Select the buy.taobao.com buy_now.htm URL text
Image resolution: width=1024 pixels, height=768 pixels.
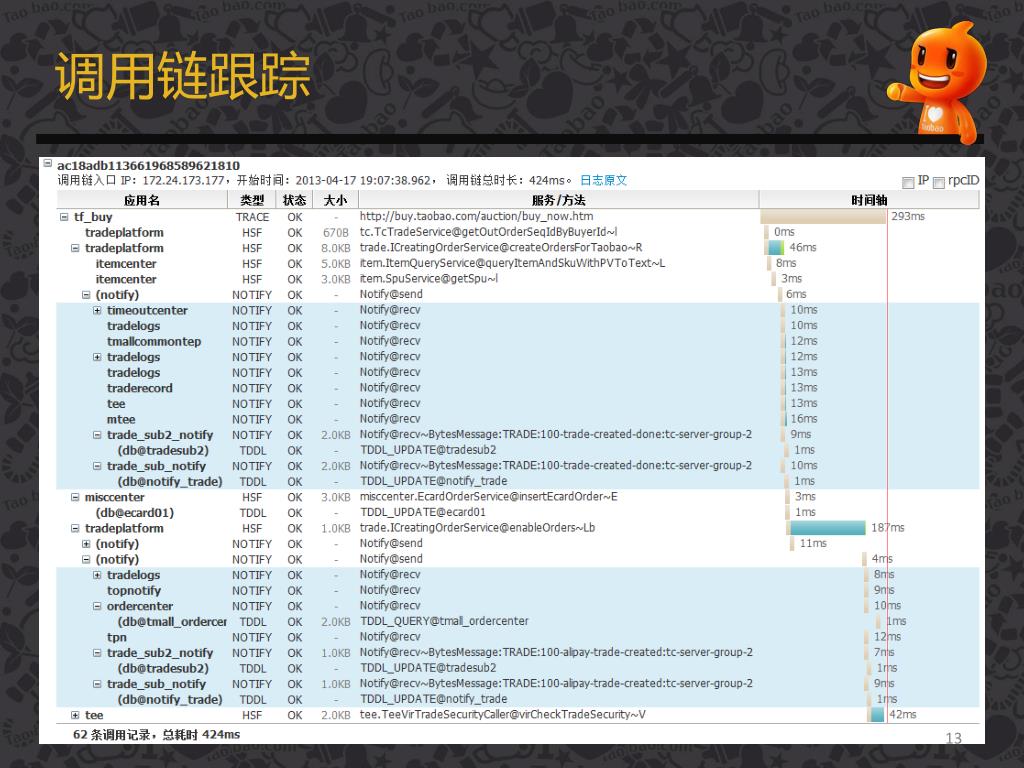[x=477, y=216]
